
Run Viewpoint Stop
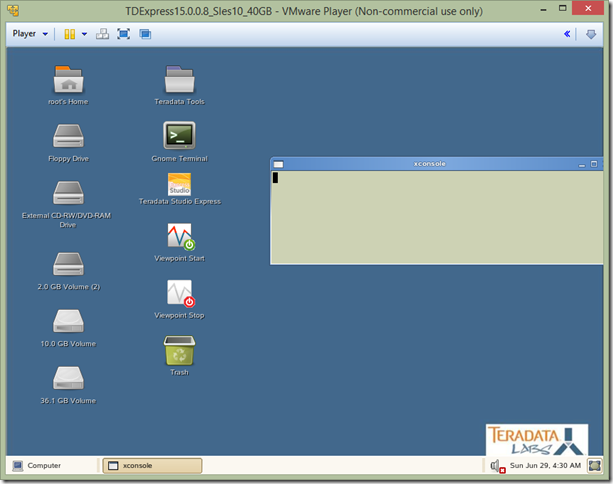click(179, 294)
